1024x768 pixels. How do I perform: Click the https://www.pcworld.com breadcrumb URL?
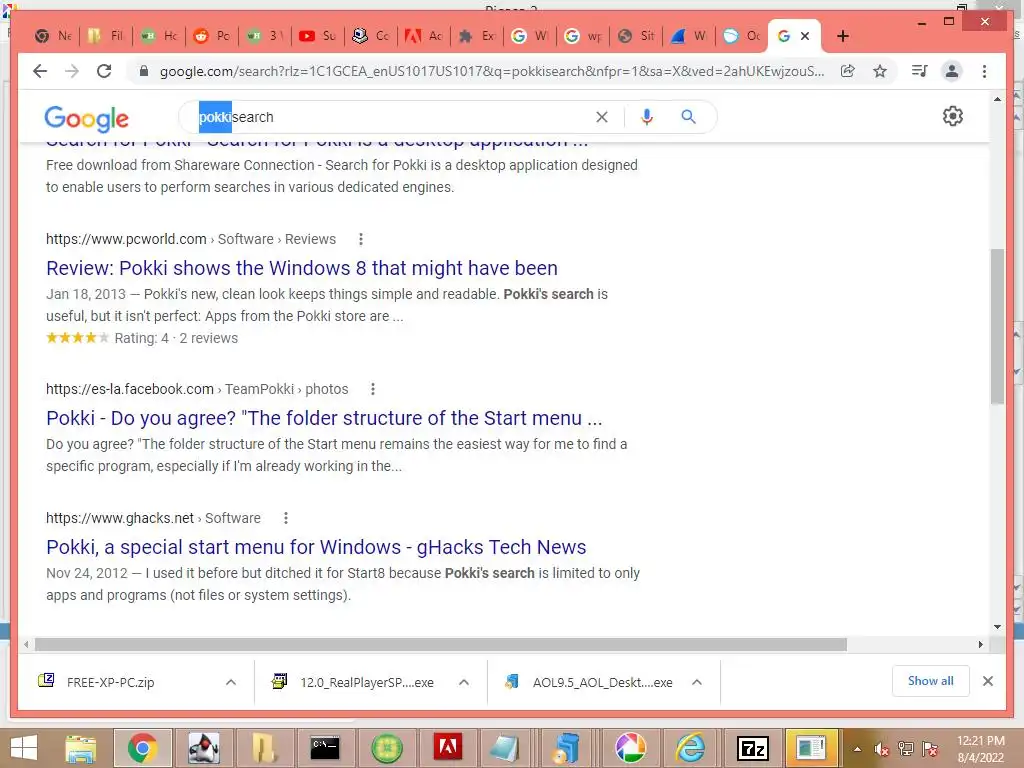126,239
